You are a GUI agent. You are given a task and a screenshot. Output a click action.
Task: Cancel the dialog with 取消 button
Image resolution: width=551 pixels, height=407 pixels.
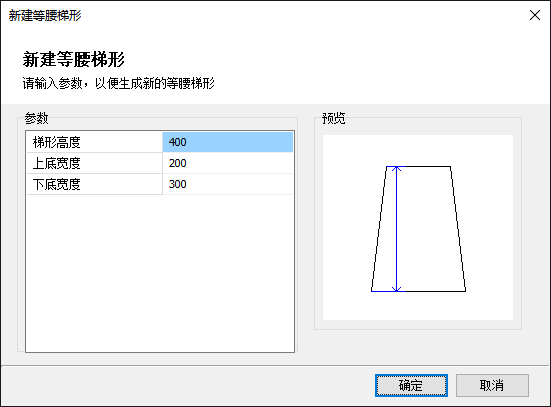(492, 386)
